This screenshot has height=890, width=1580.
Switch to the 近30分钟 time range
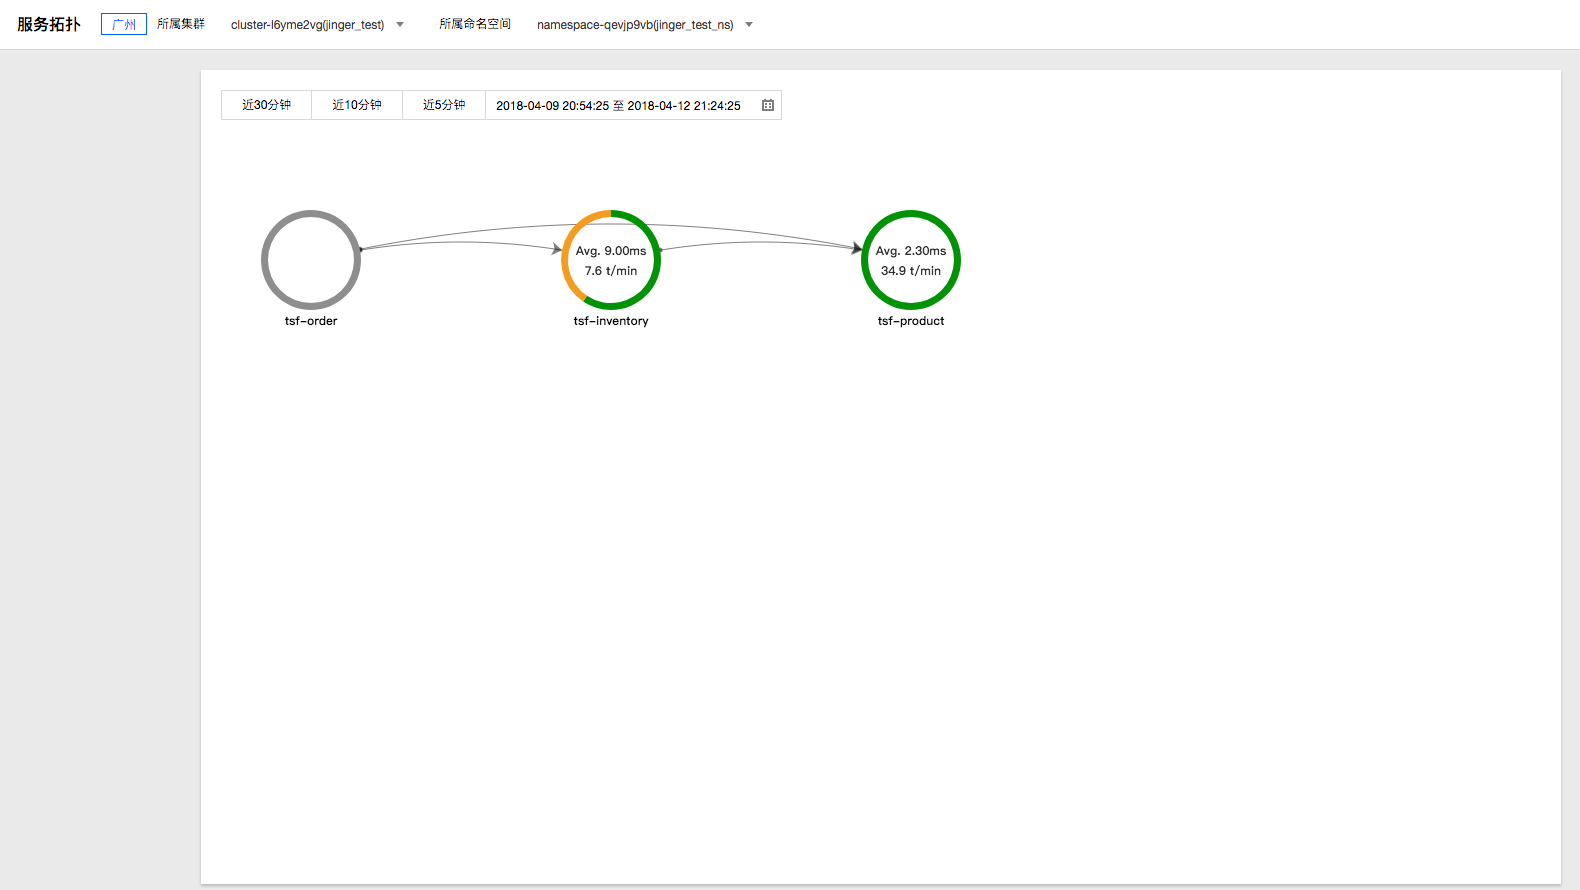pos(266,105)
